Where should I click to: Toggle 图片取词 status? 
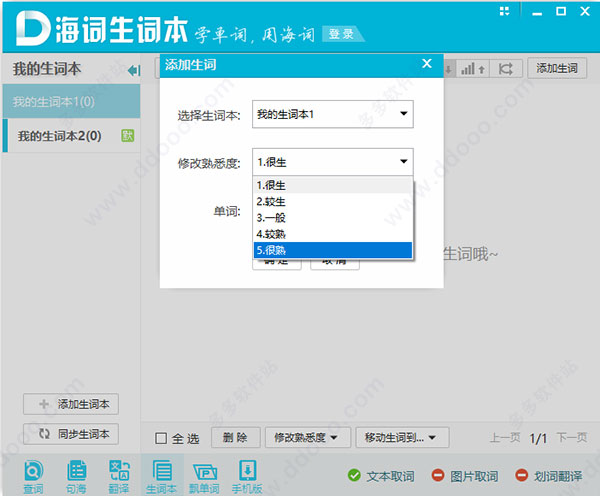tap(438, 475)
